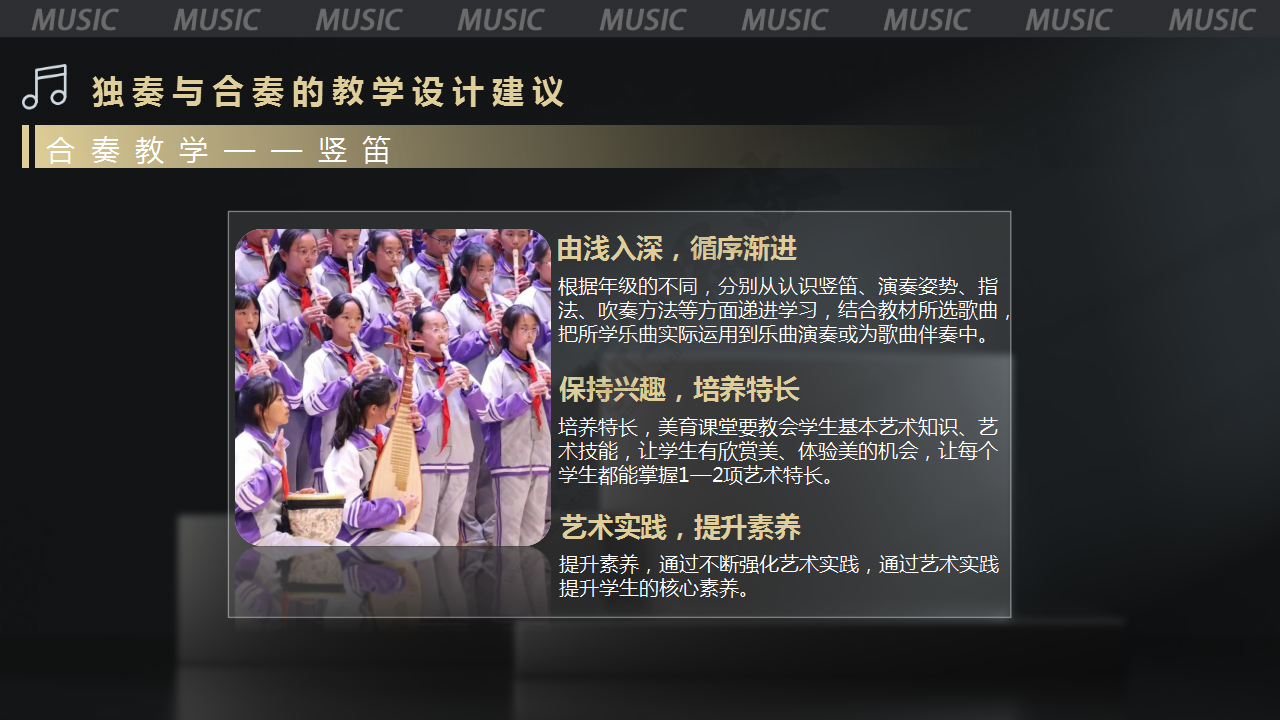Select the heading 保持兴趣，培养特长
The width and height of the screenshot is (1280, 720).
coord(679,389)
